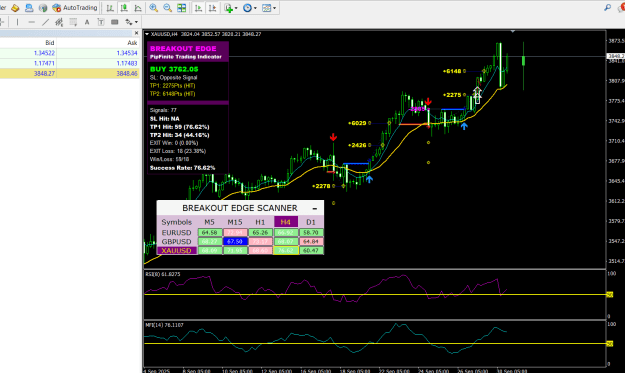The image size is (625, 373).
Task: Expand the periods dropdown arrow
Action: click(255, 8)
